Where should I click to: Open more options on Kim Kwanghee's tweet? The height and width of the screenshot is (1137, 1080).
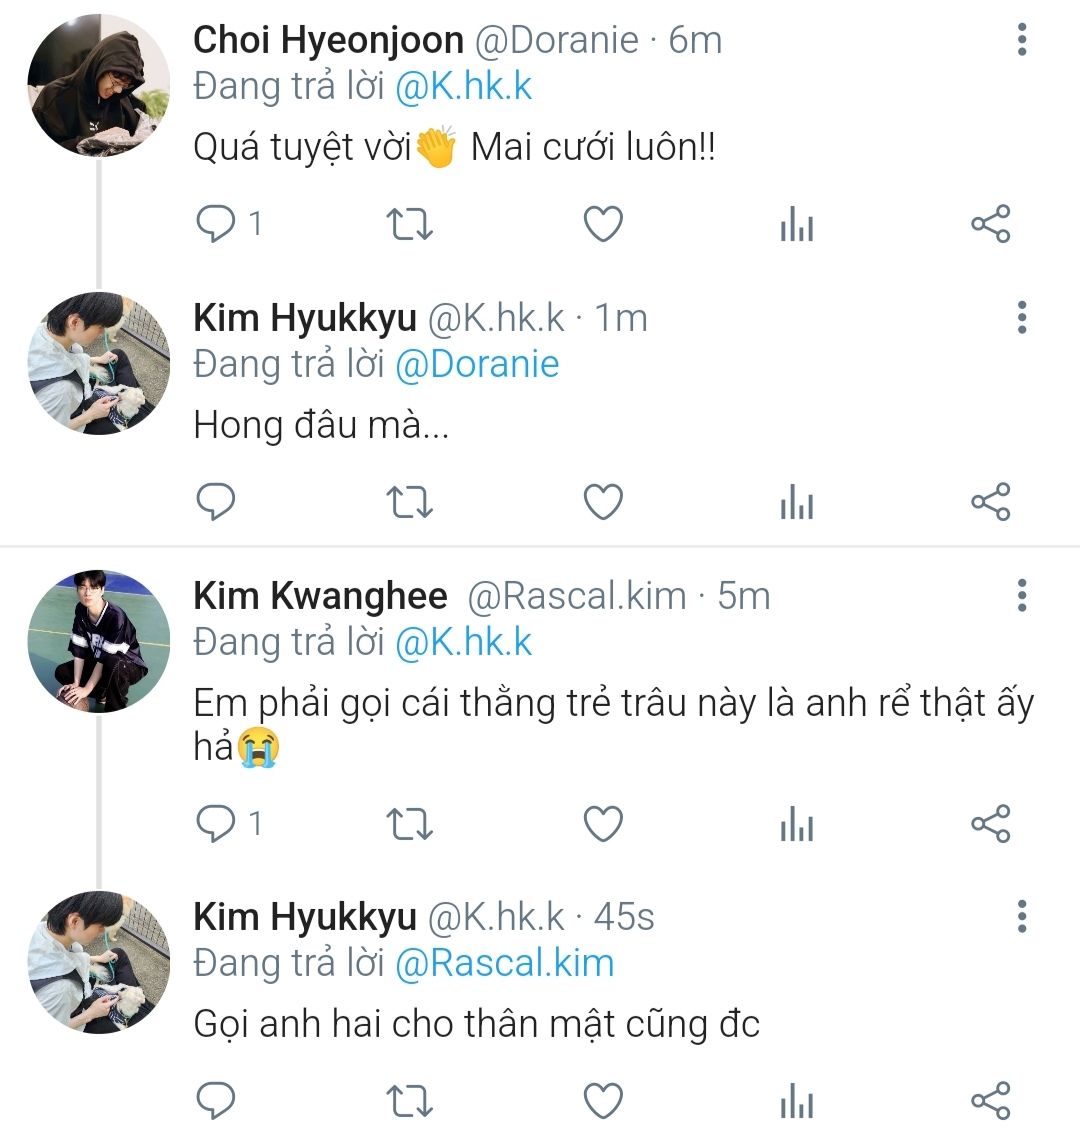1021,595
